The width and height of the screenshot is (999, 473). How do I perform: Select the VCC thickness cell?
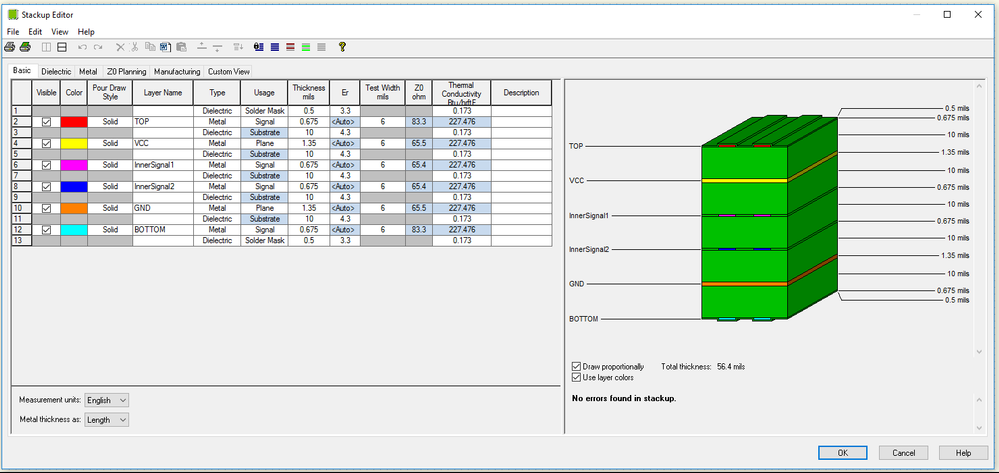click(310, 143)
